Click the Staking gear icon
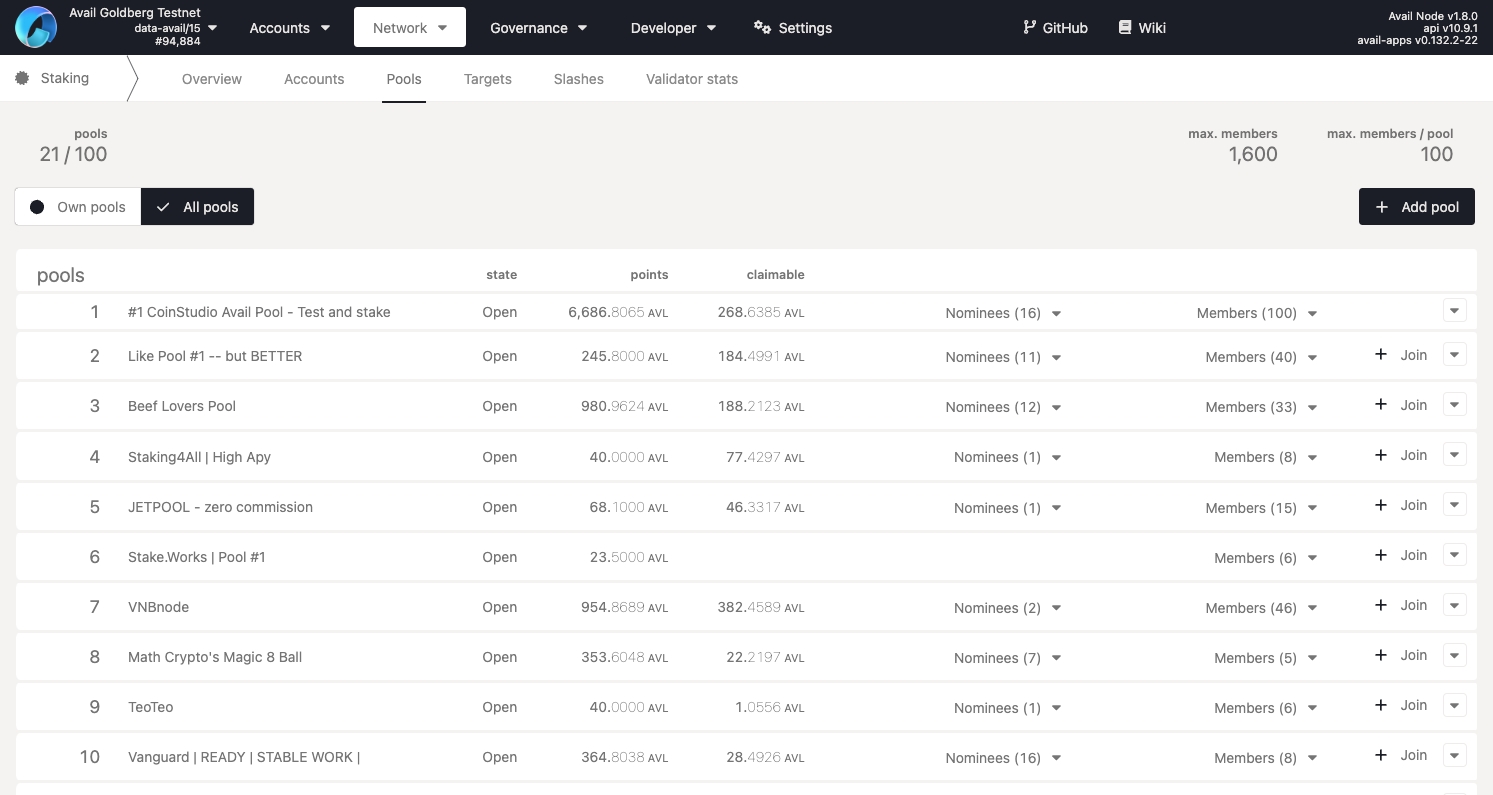The height and width of the screenshot is (795, 1493). (x=22, y=78)
